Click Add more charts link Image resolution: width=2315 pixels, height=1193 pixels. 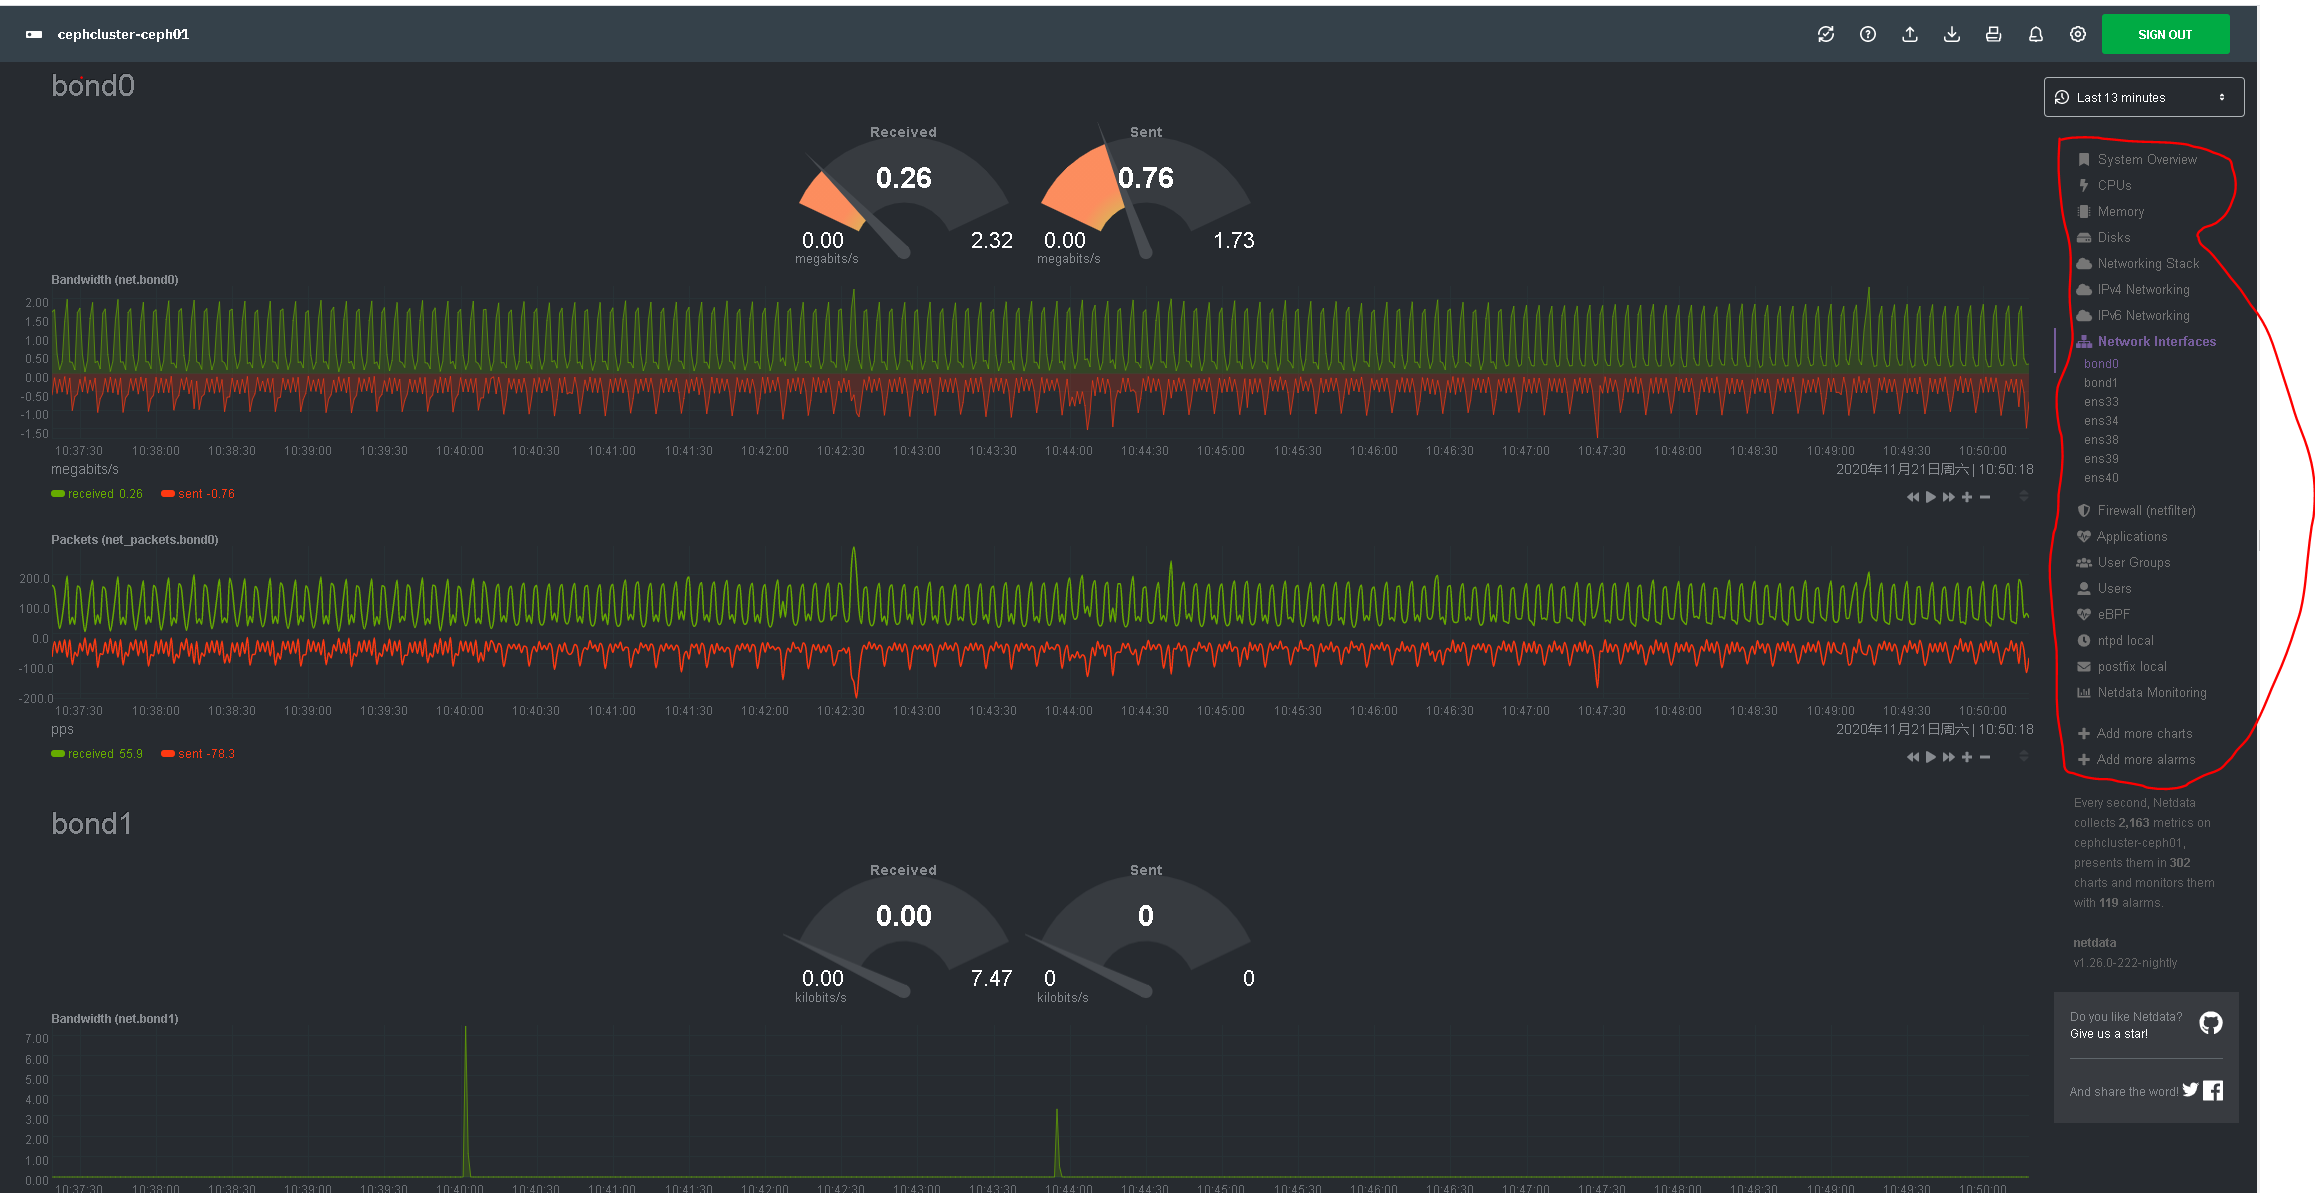2143,733
